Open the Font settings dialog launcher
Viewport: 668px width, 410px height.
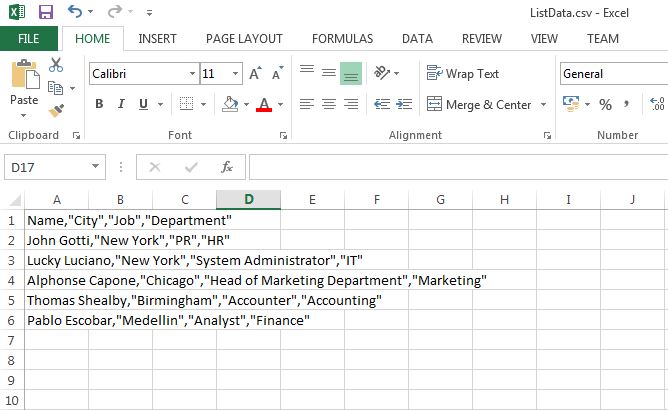283,136
